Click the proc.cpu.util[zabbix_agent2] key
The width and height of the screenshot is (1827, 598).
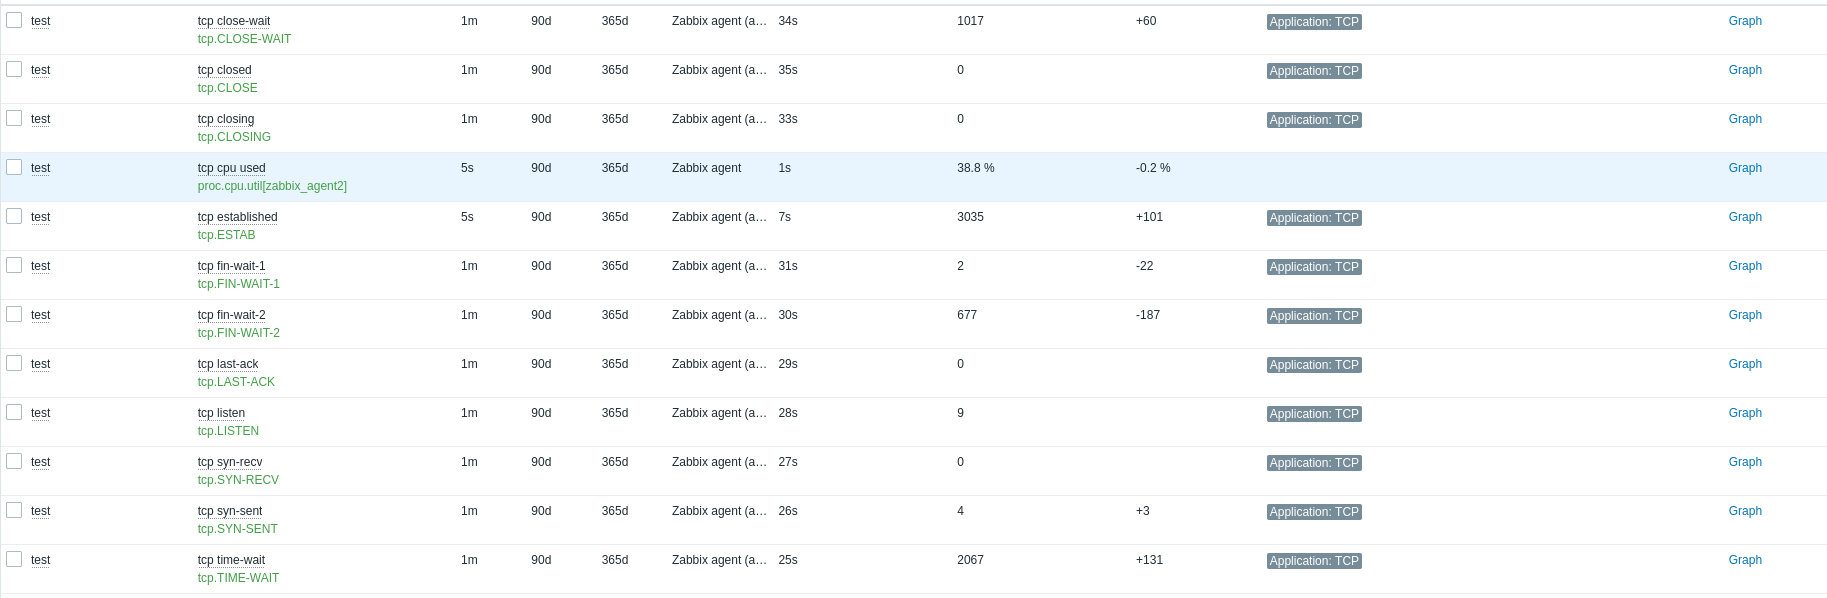coord(272,186)
